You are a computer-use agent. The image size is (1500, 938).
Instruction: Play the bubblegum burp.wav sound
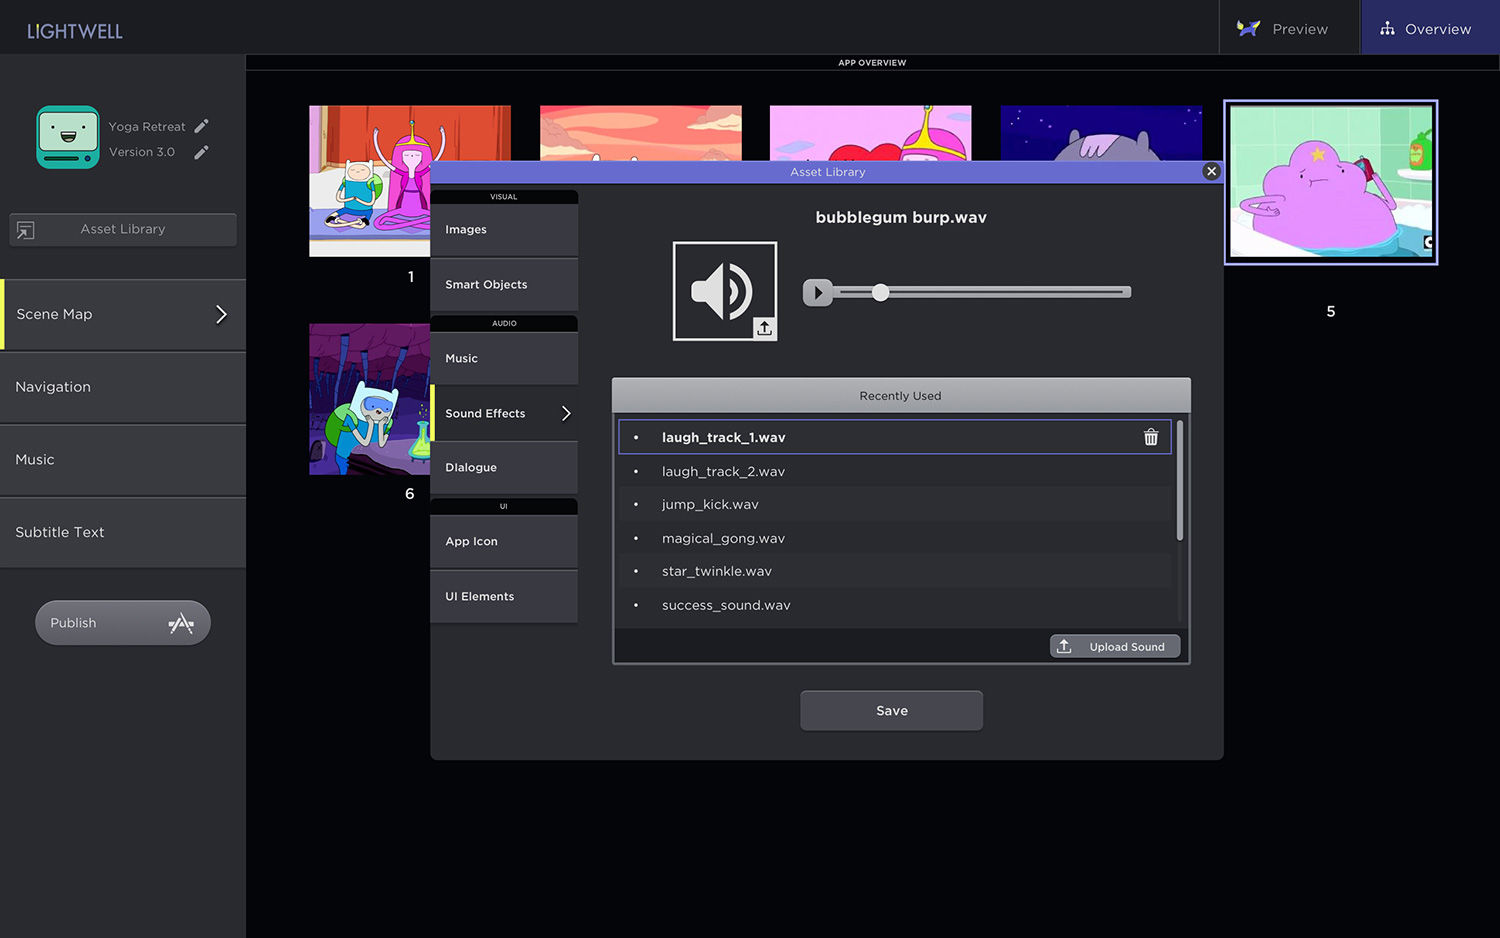pos(818,293)
